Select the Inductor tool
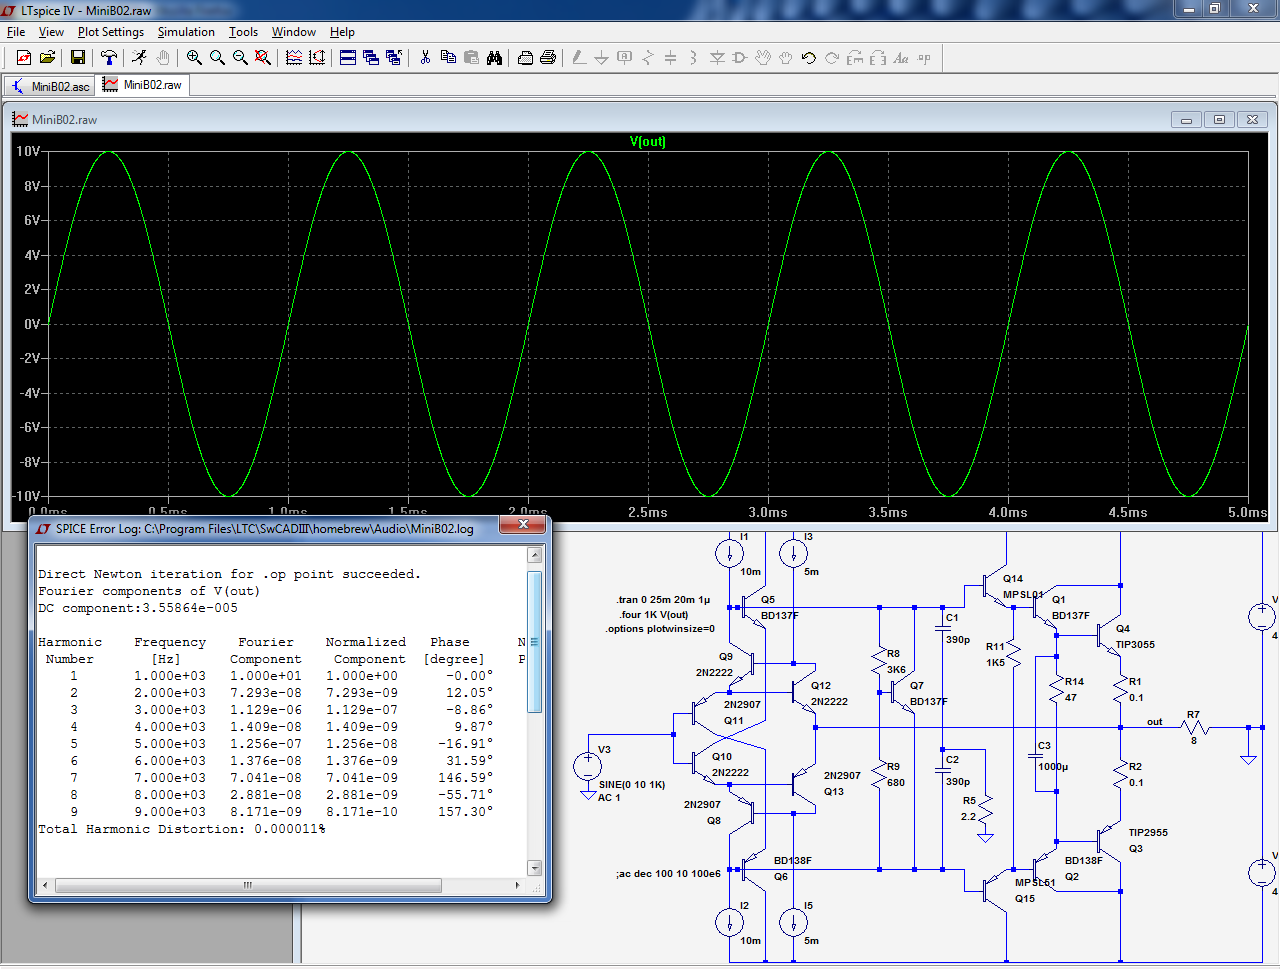Image resolution: width=1280 pixels, height=969 pixels. point(694,58)
